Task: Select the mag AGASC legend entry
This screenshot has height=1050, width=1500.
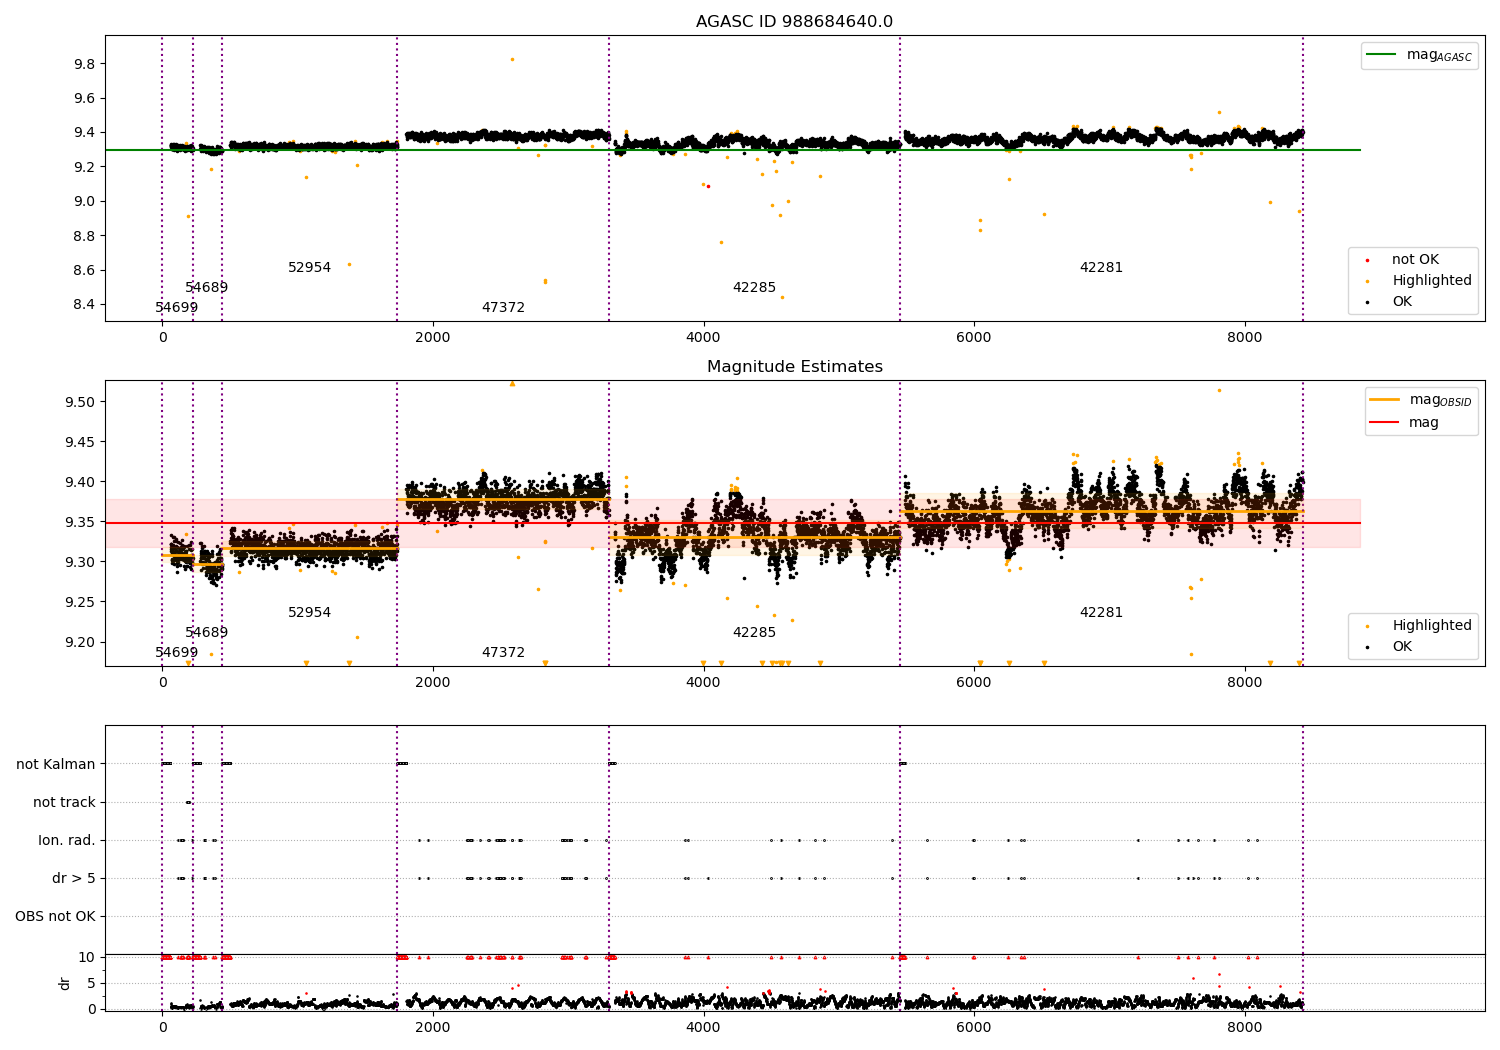Action: [1419, 55]
